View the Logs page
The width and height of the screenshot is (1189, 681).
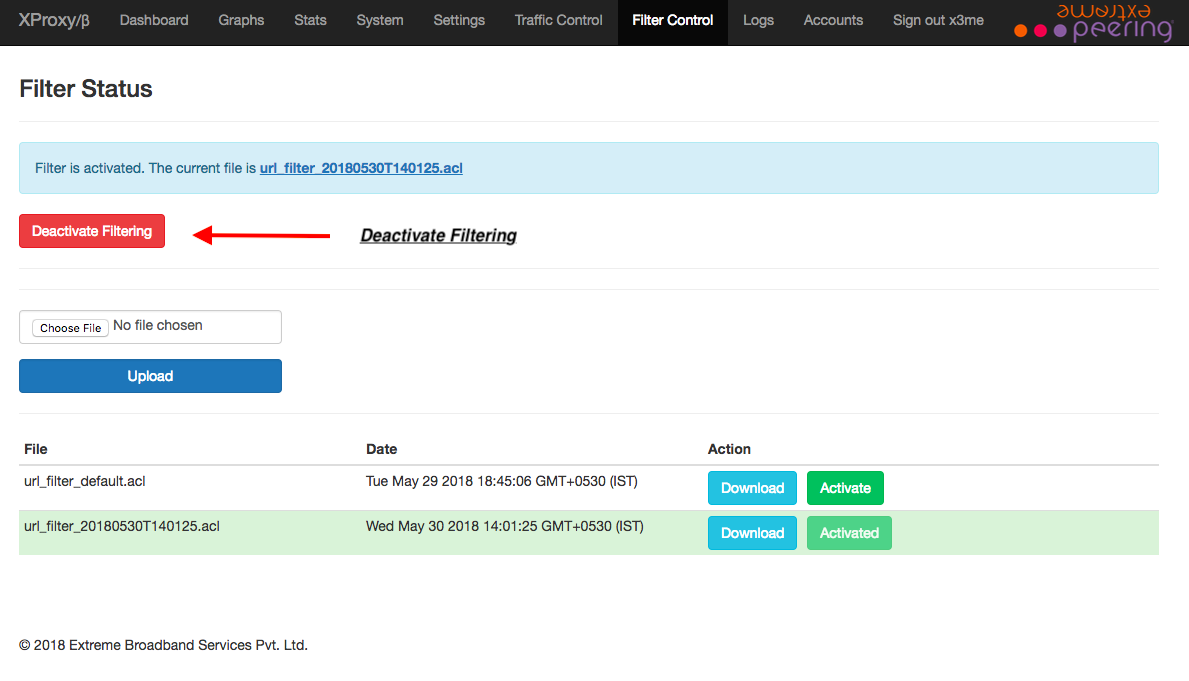758,20
